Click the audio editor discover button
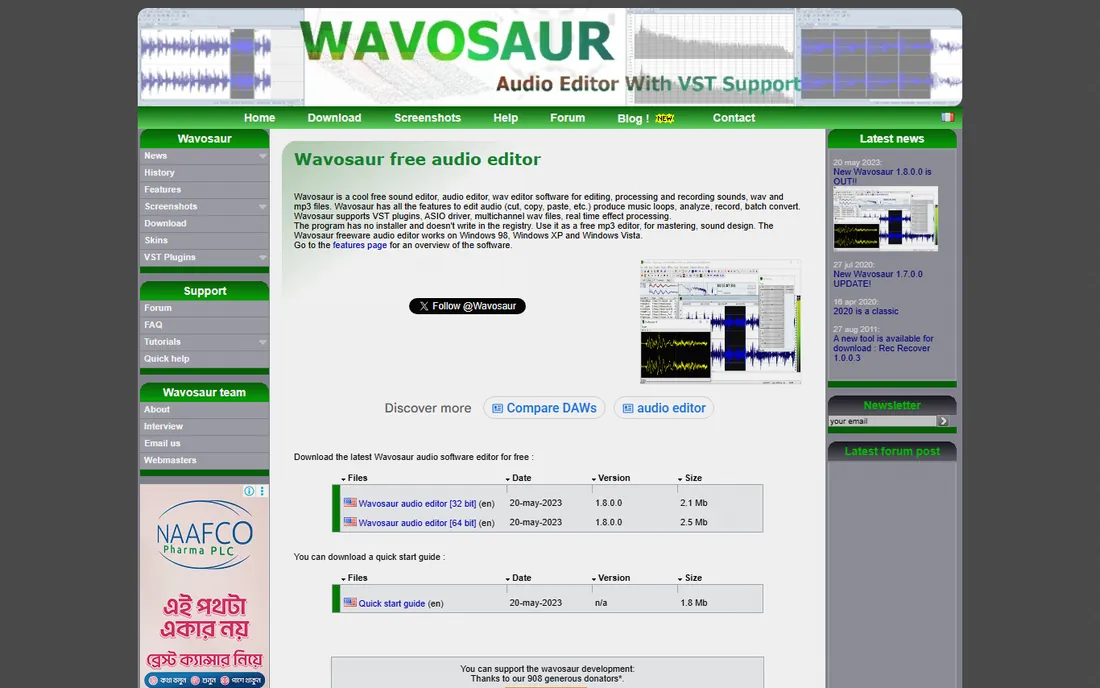The height and width of the screenshot is (688, 1100). click(664, 408)
